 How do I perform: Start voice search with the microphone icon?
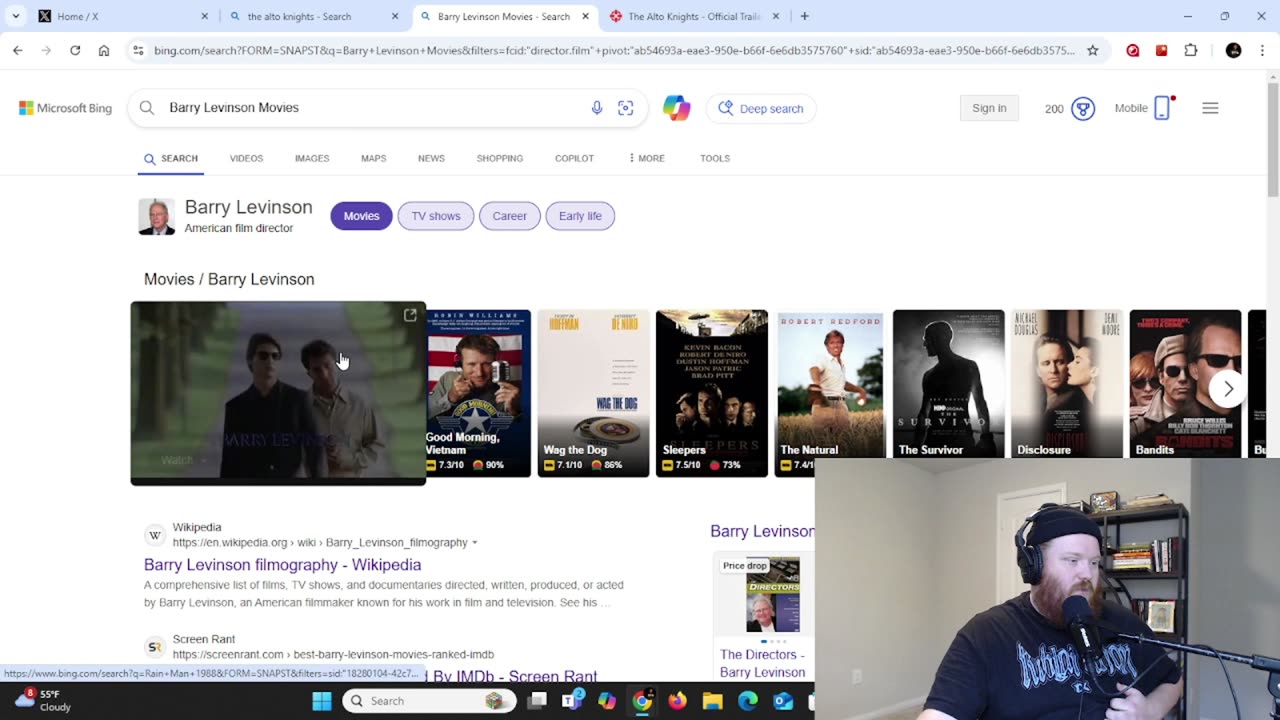[x=597, y=108]
